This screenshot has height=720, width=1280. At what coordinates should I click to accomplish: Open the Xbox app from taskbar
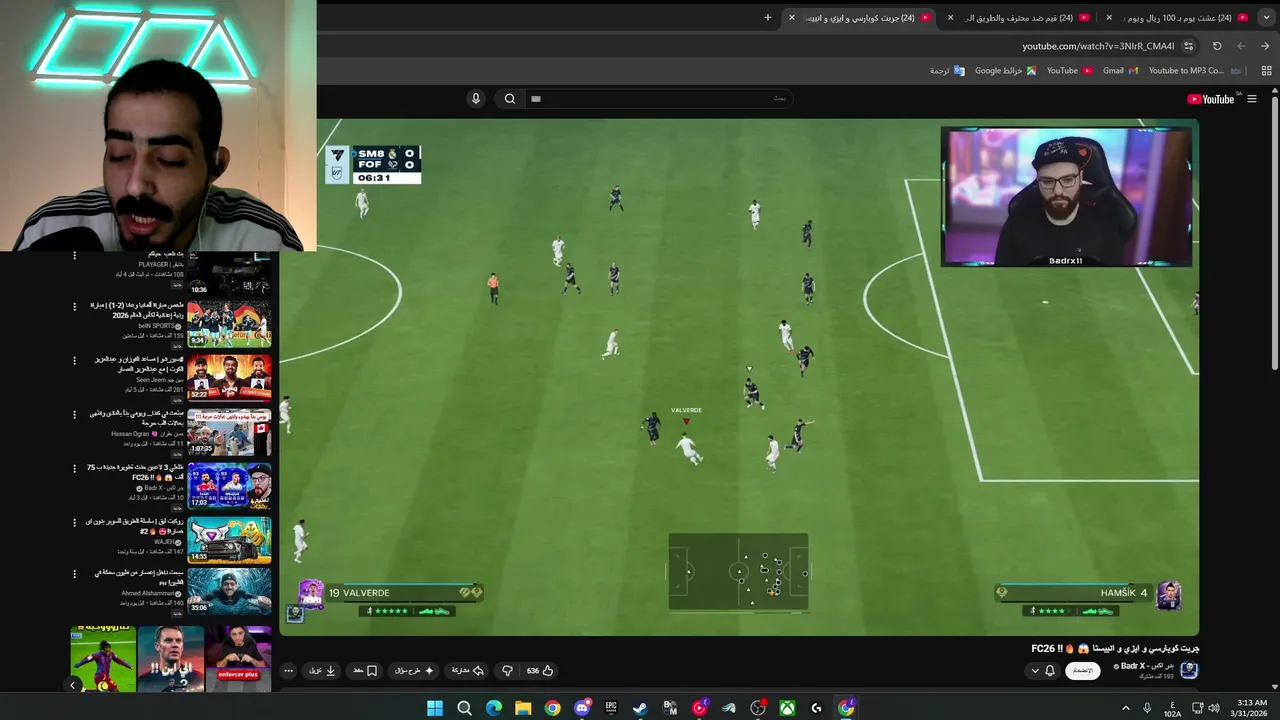787,708
